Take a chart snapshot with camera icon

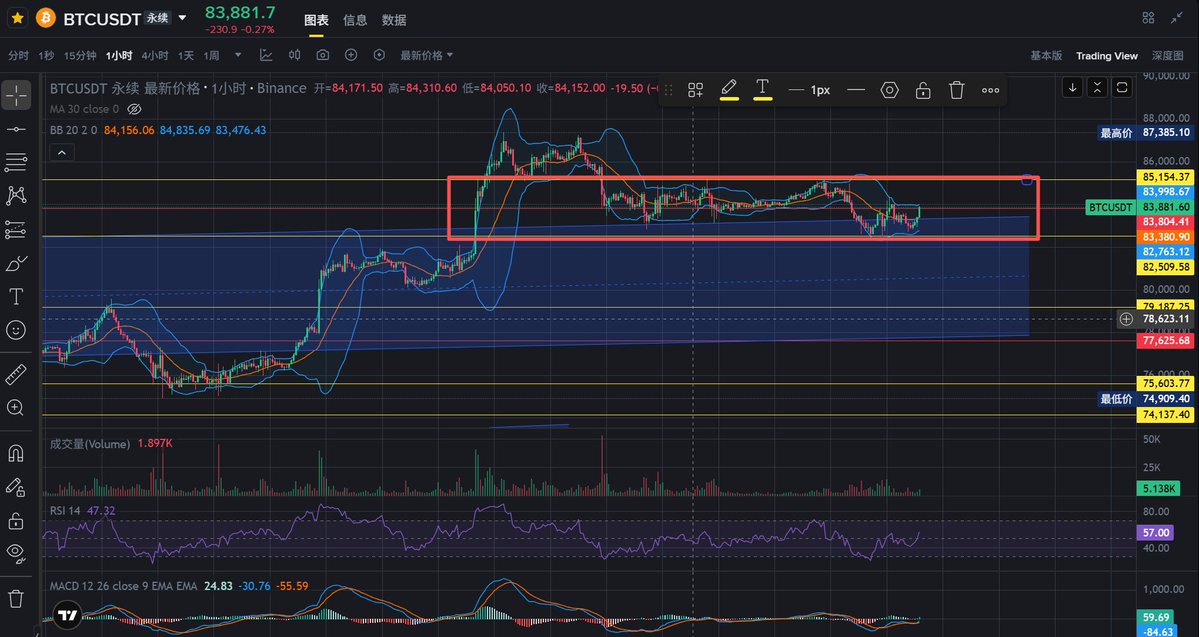[323, 55]
